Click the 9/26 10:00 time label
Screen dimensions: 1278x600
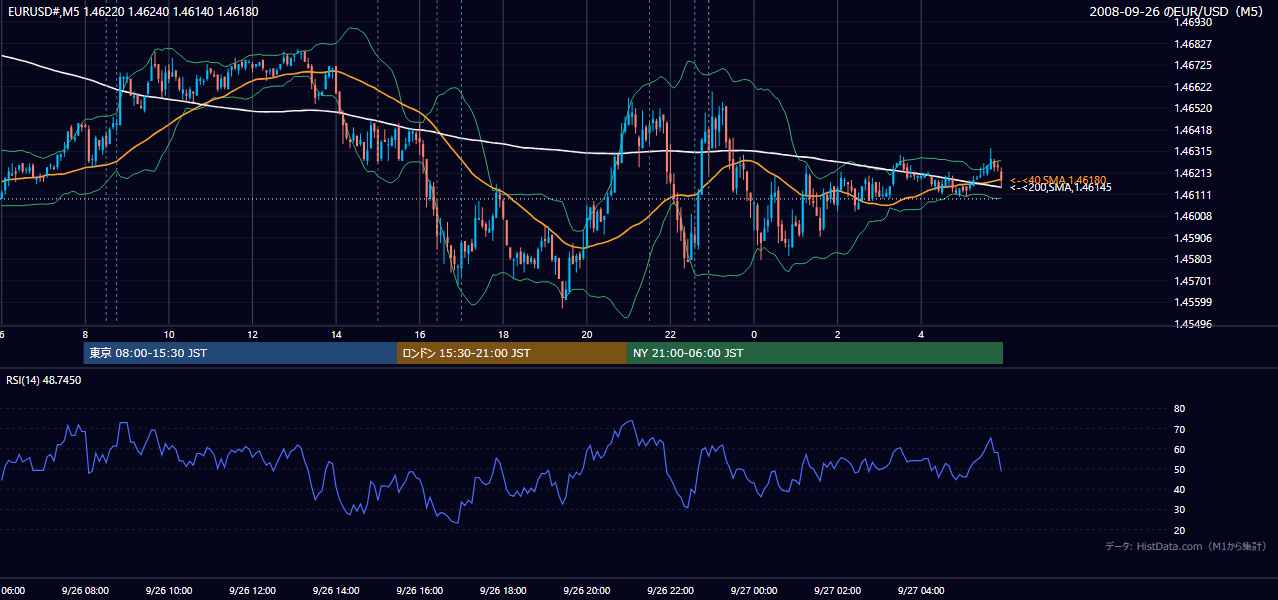[x=168, y=591]
